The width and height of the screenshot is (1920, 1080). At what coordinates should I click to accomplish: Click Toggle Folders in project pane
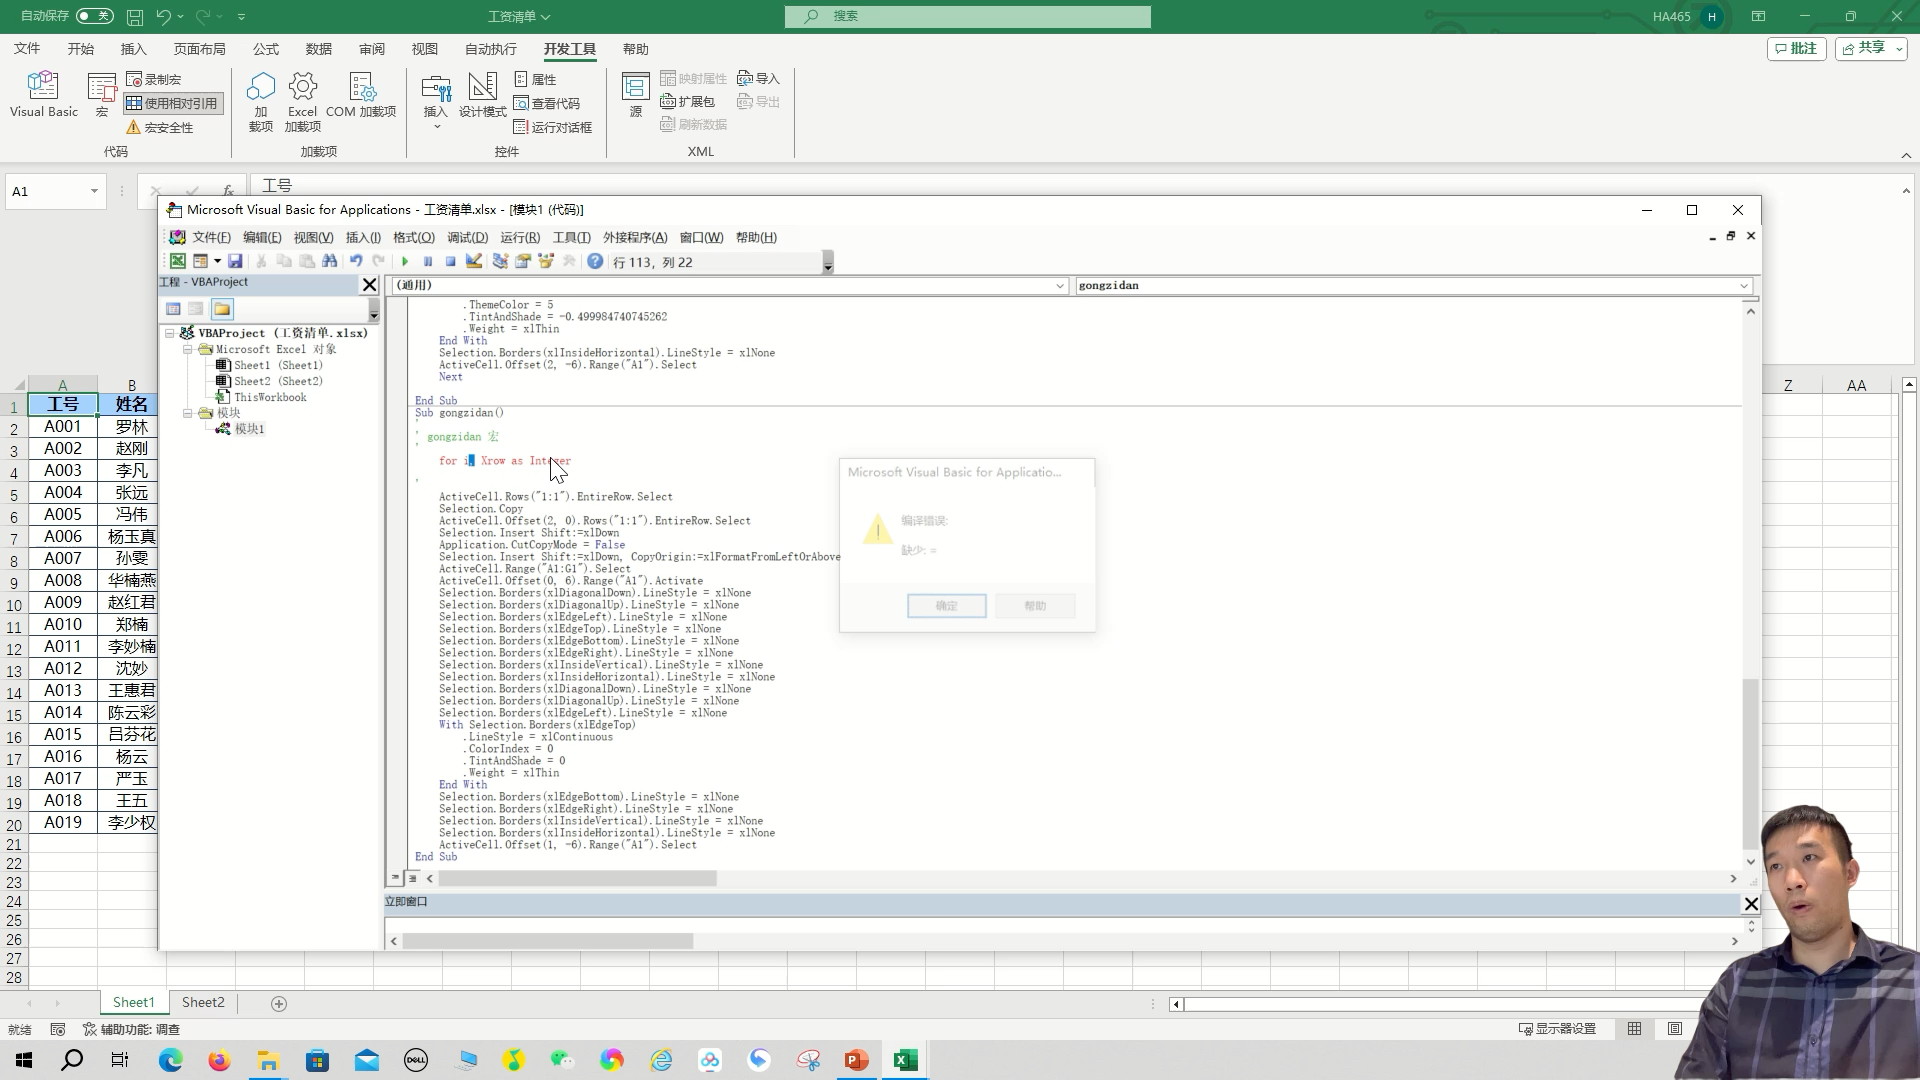coord(222,309)
